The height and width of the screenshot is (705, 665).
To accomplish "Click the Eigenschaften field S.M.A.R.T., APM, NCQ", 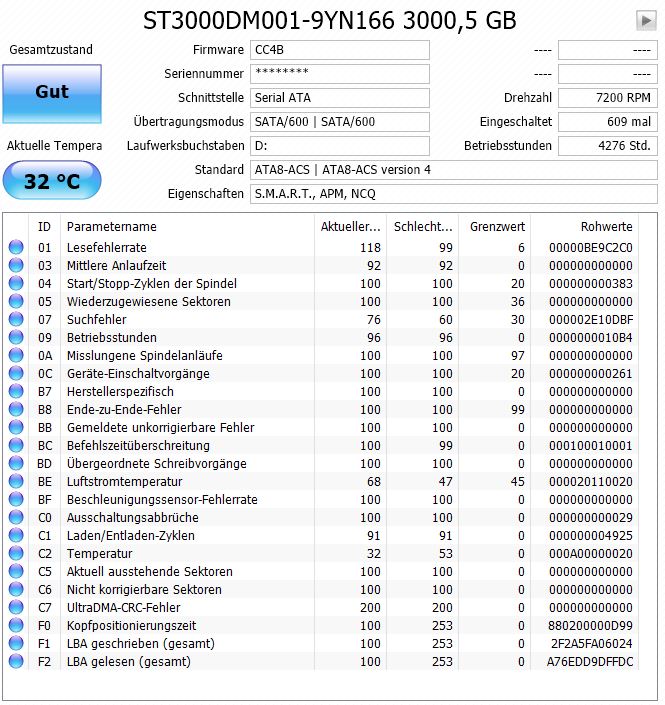I will tap(454, 194).
